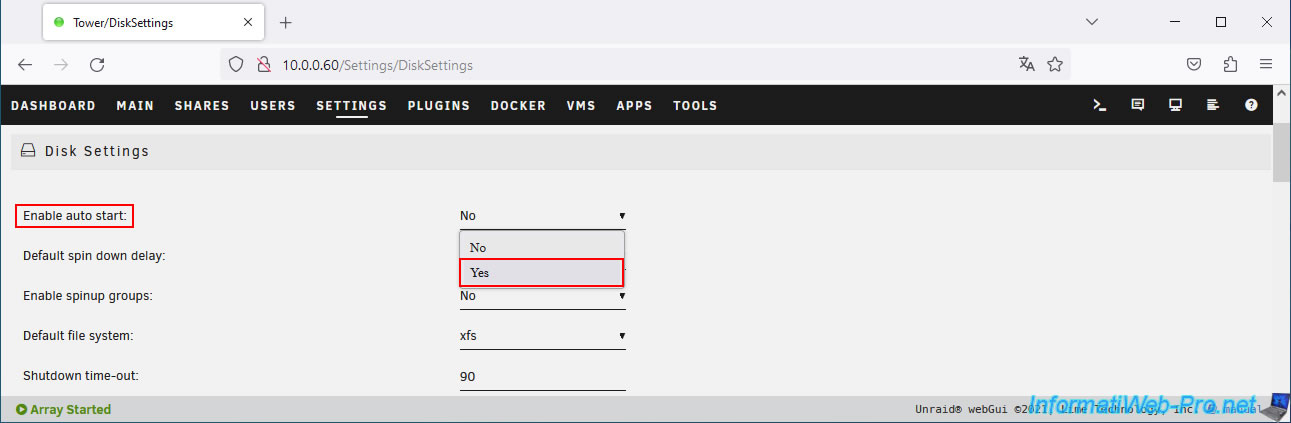Switch to the Dashboard page
Image resolution: width=1291 pixels, height=423 pixels.
(x=53, y=105)
